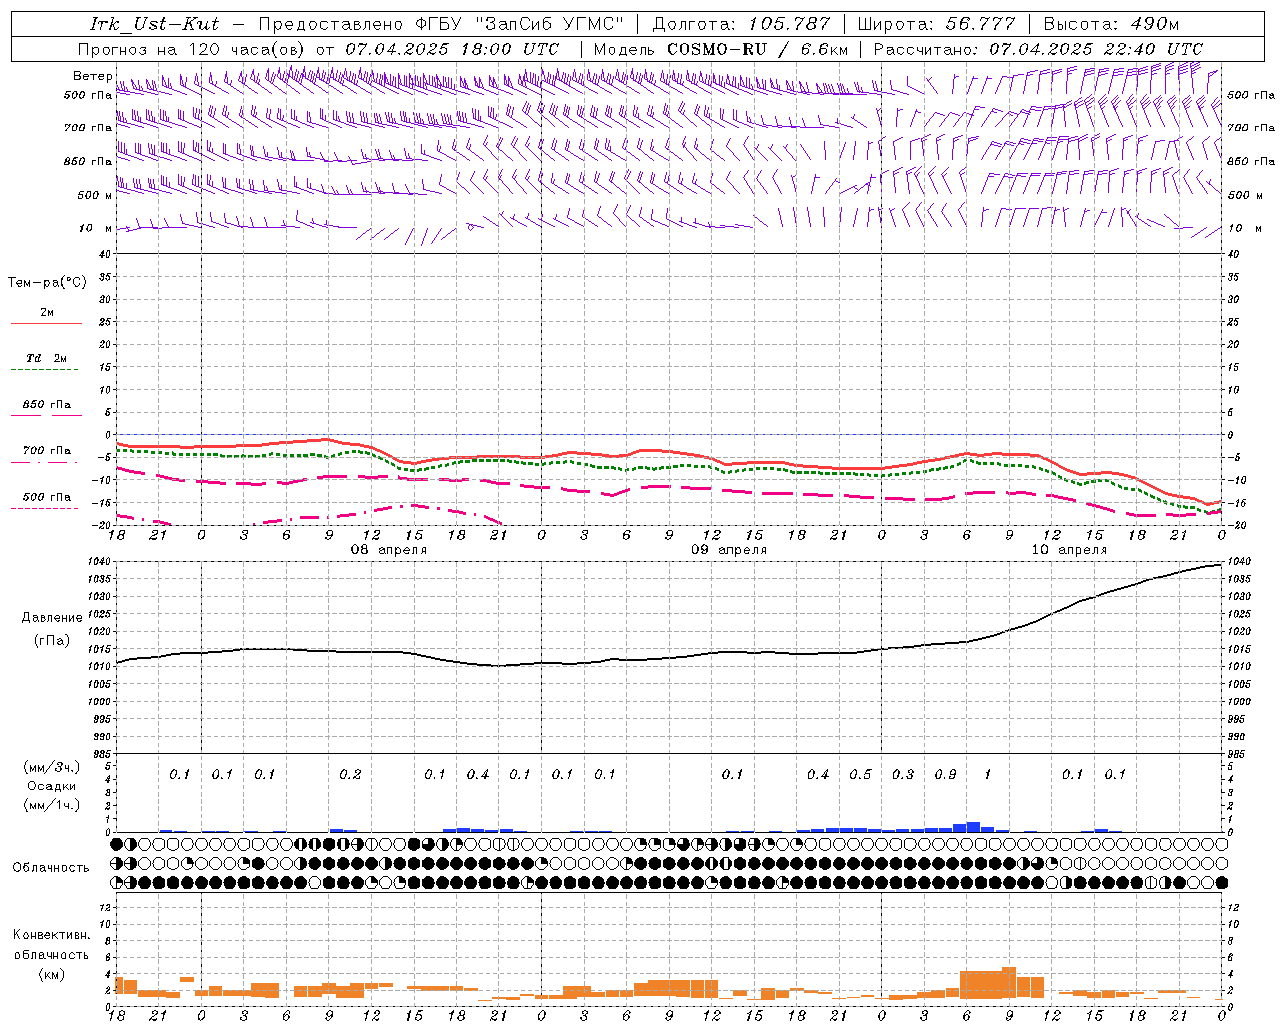Select the latitude value Широта: 56.777
Viewport: 1280px width, 1024px height.
[x=936, y=24]
